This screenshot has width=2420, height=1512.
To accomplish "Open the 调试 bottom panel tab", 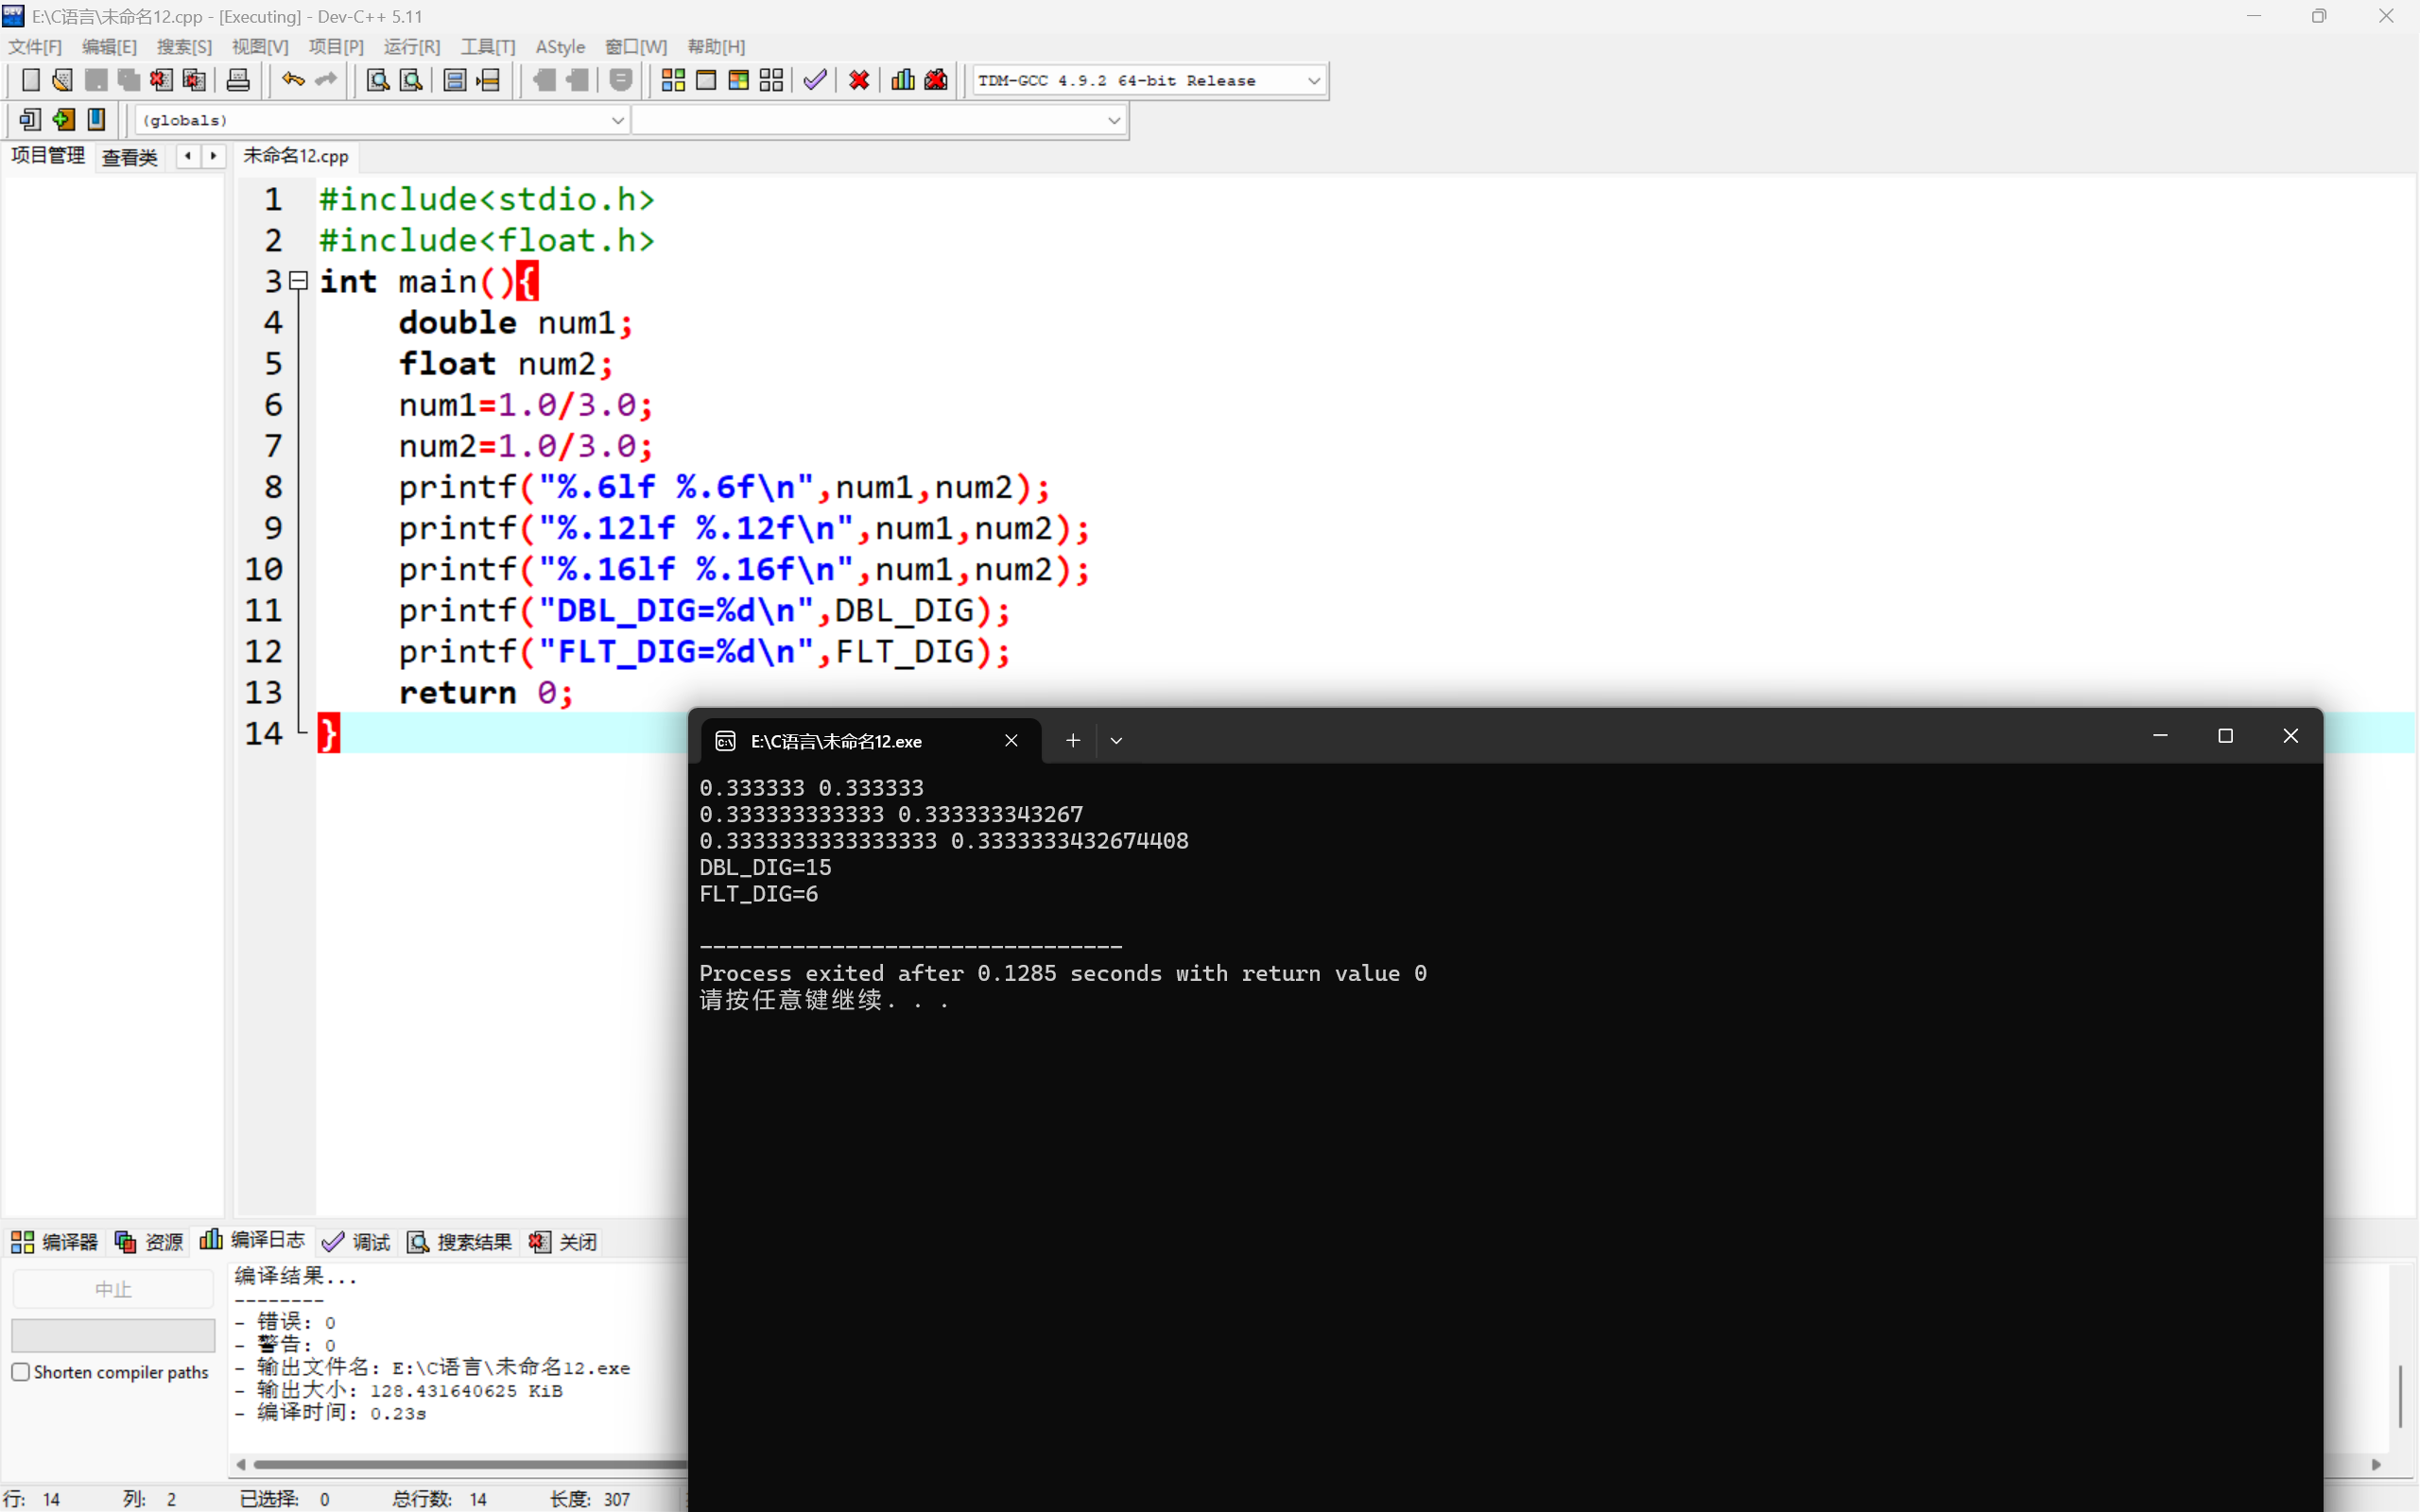I will (x=357, y=1242).
